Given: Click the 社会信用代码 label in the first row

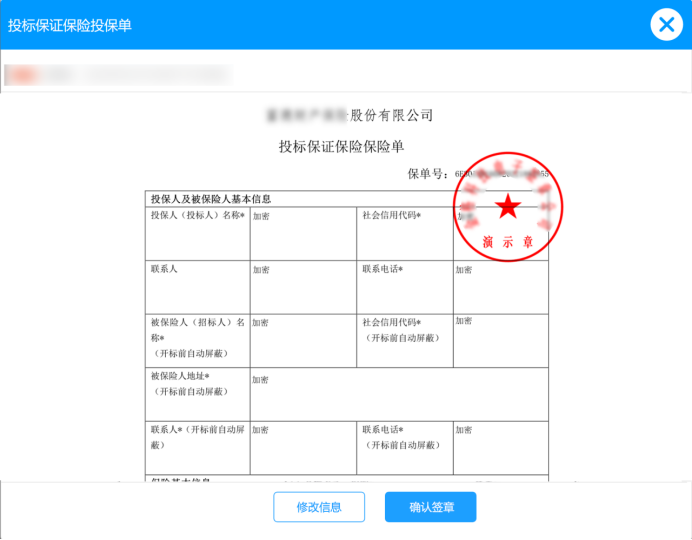Looking at the screenshot, I should pyautogui.click(x=391, y=215).
